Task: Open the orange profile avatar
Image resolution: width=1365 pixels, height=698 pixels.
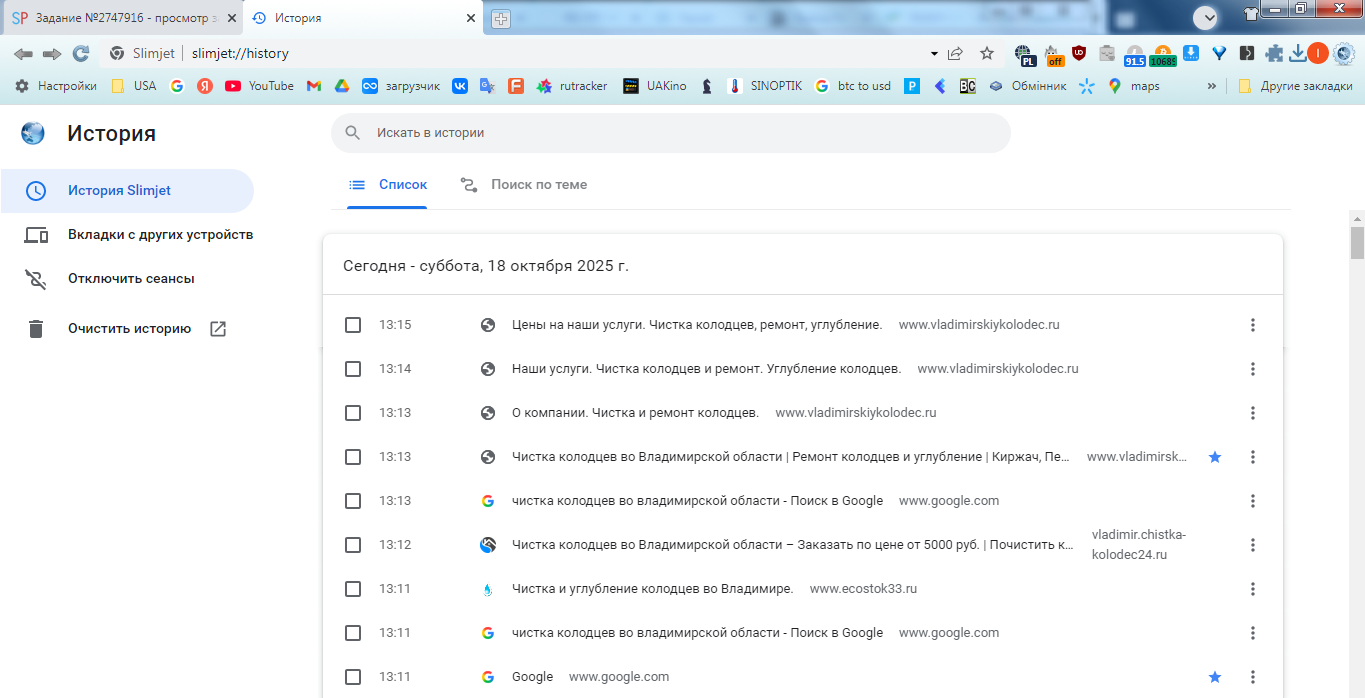Action: pos(1318,54)
